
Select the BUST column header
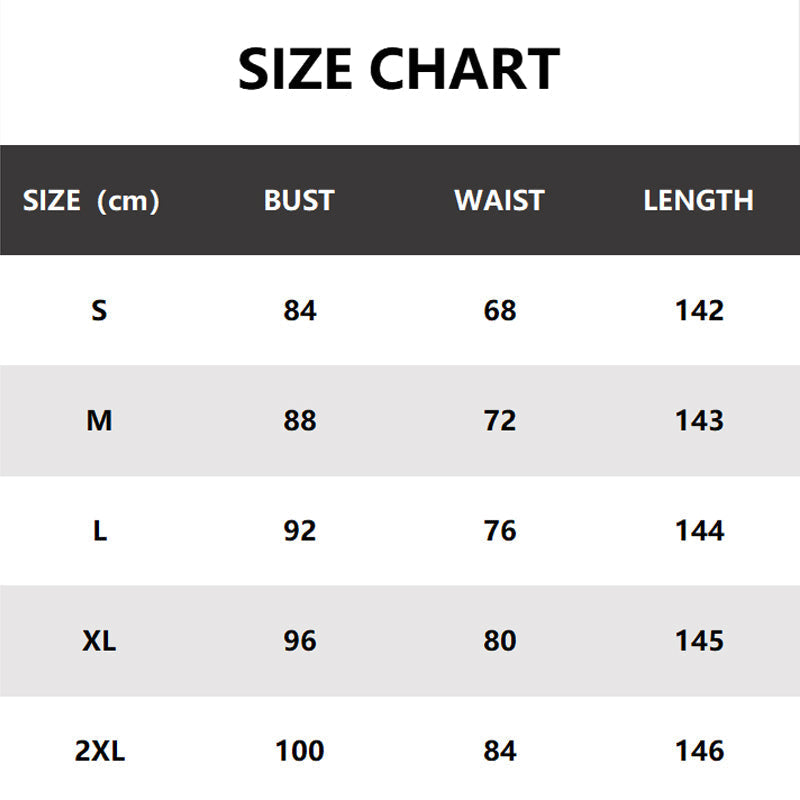point(299,200)
